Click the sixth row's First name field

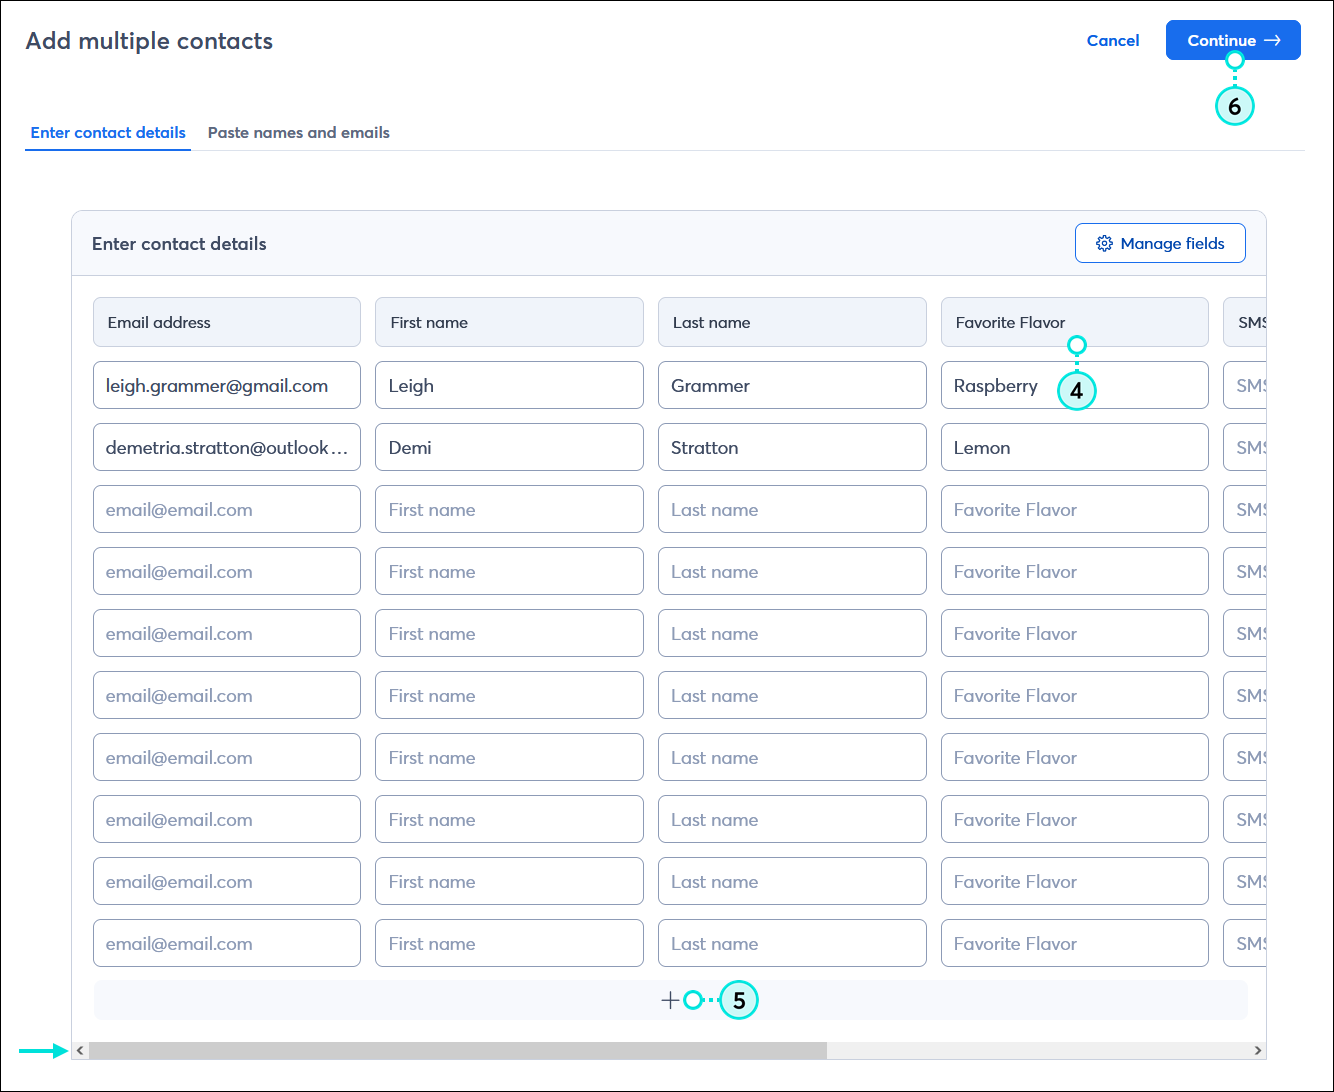tap(509, 695)
